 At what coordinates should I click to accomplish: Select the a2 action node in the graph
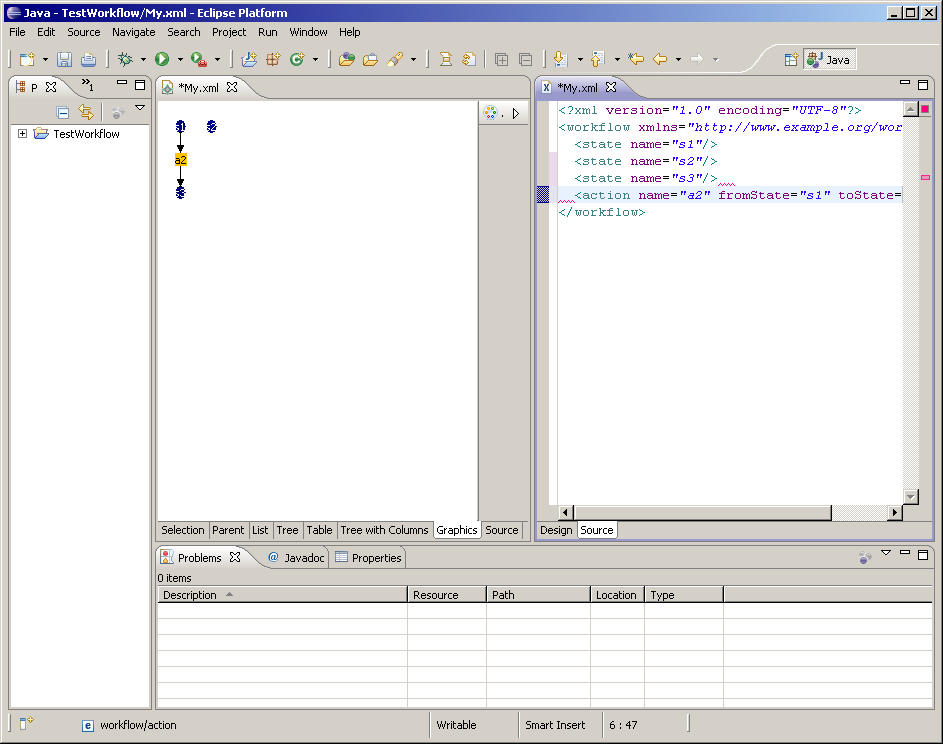click(x=181, y=160)
